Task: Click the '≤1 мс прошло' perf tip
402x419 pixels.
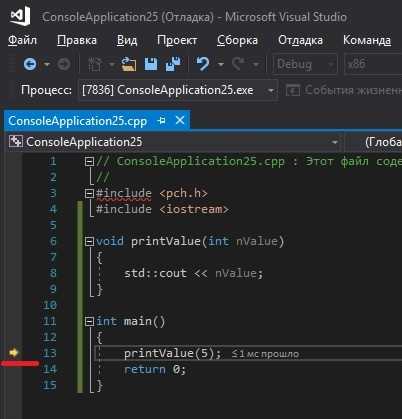Action: coord(266,354)
